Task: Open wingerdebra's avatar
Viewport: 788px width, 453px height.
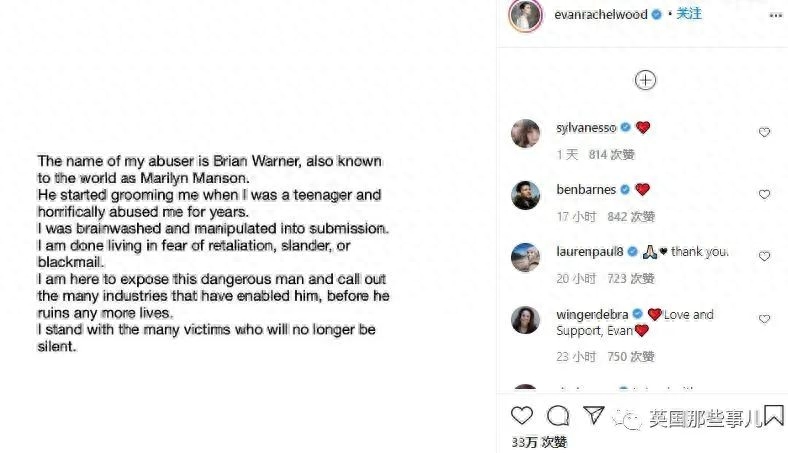Action: click(526, 320)
